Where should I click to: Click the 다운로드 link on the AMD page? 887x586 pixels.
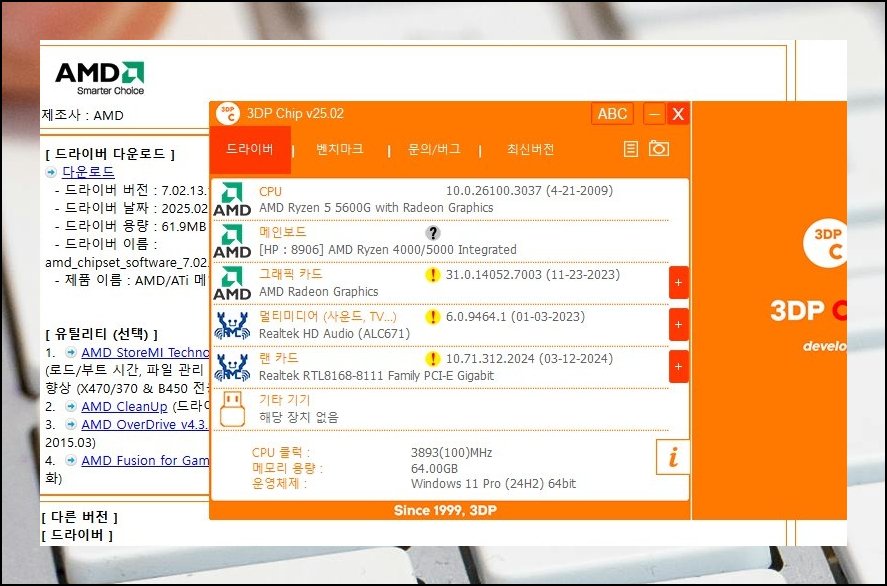click(x=88, y=171)
